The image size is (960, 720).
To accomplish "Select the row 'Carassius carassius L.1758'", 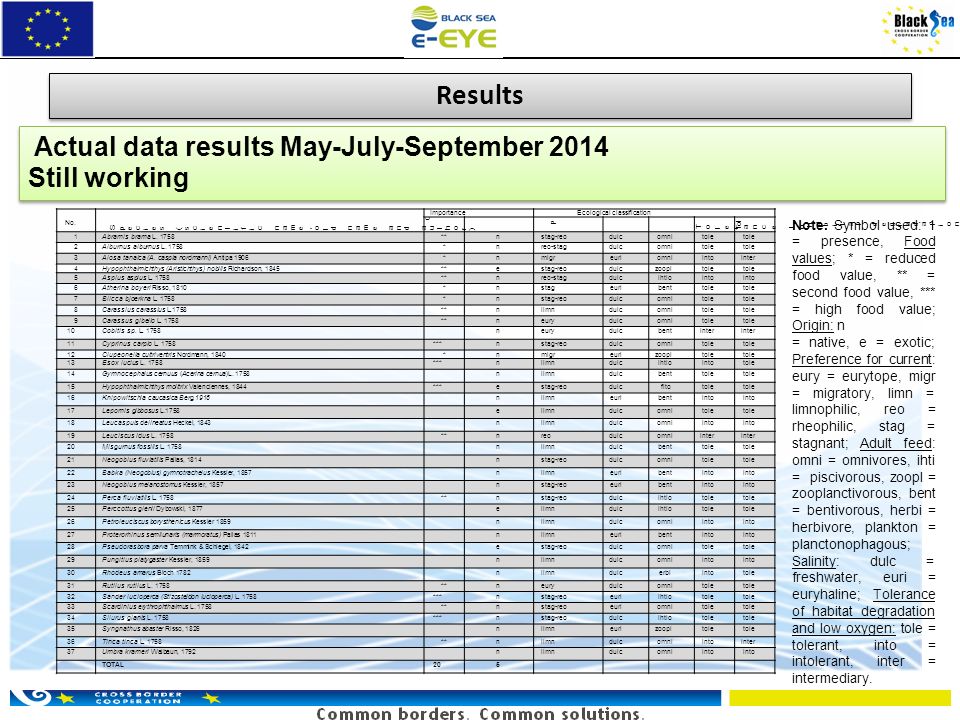I will point(416,310).
